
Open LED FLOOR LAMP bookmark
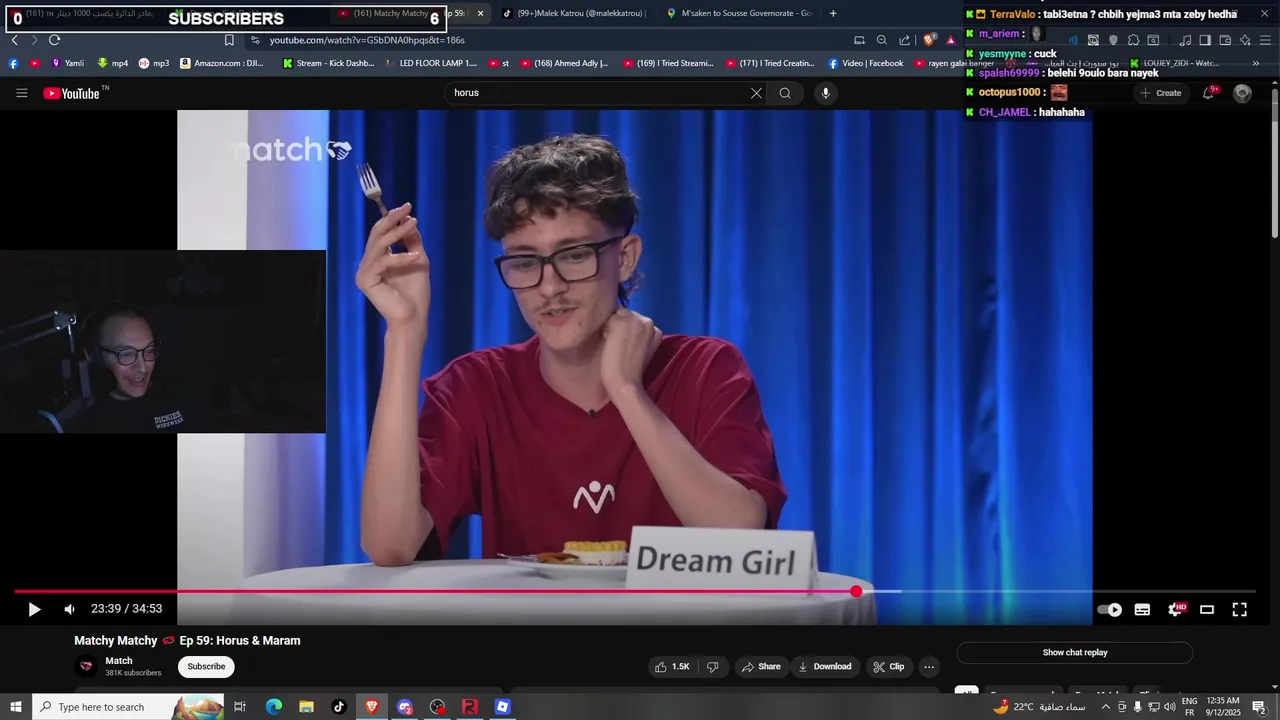[x=430, y=63]
